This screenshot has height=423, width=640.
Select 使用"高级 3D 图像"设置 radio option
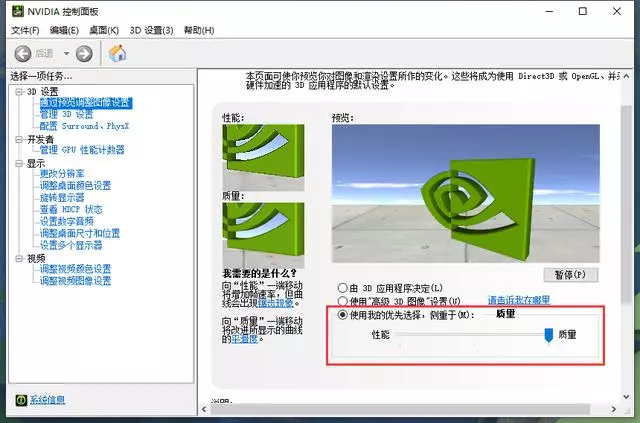(x=343, y=301)
